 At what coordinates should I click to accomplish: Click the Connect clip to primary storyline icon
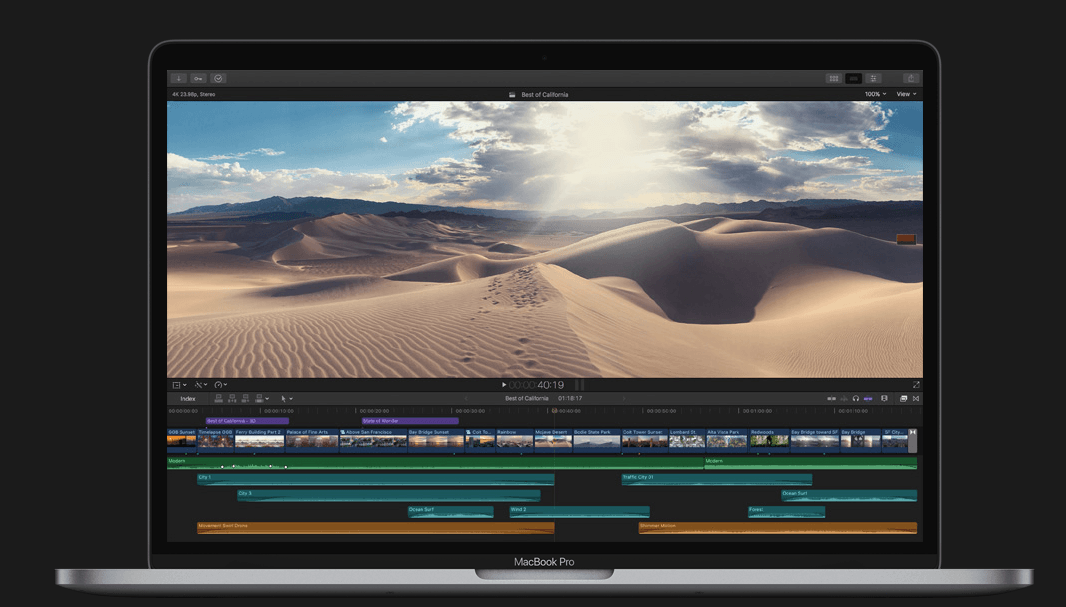point(218,398)
